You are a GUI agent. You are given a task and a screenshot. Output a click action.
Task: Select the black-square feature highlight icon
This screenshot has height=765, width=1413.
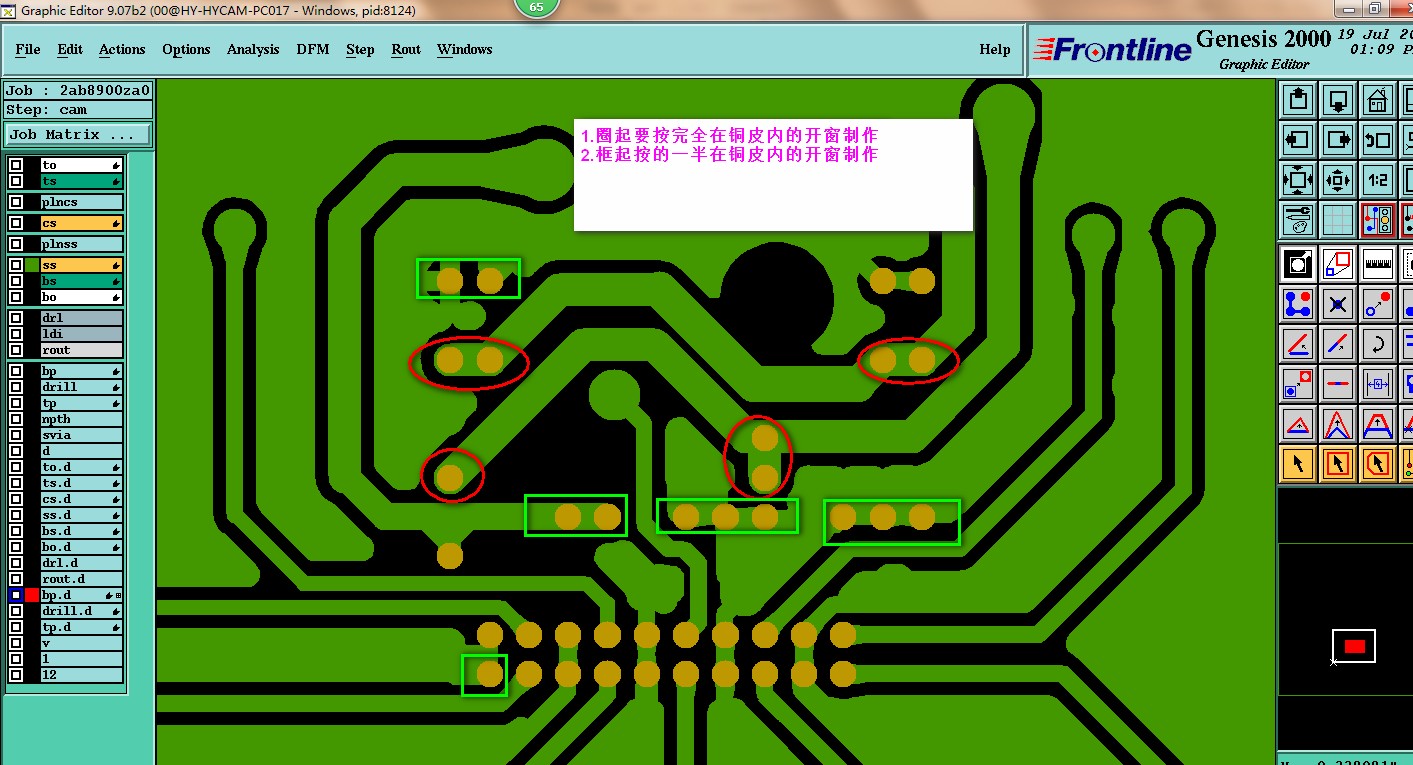(1298, 264)
